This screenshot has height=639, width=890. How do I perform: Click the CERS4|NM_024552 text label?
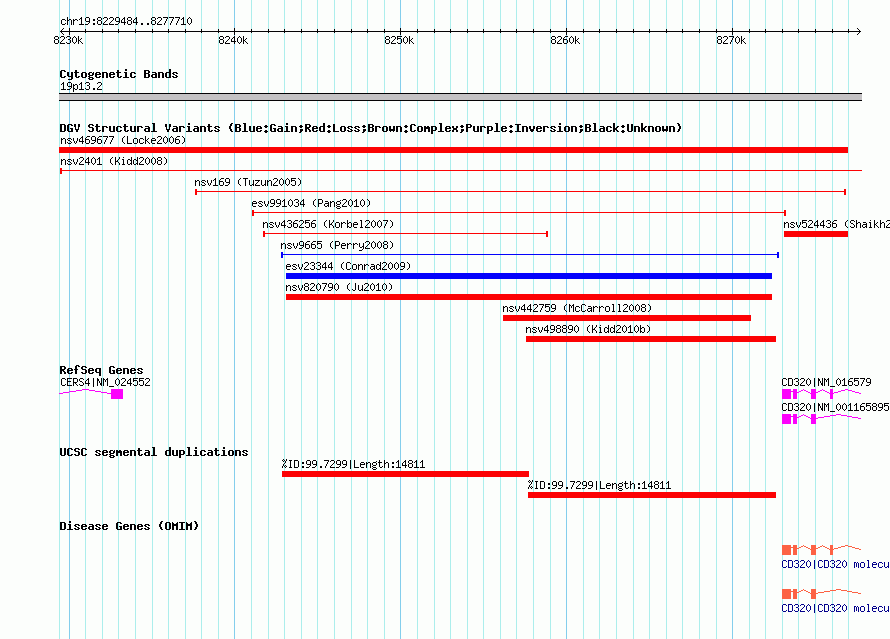pos(106,382)
